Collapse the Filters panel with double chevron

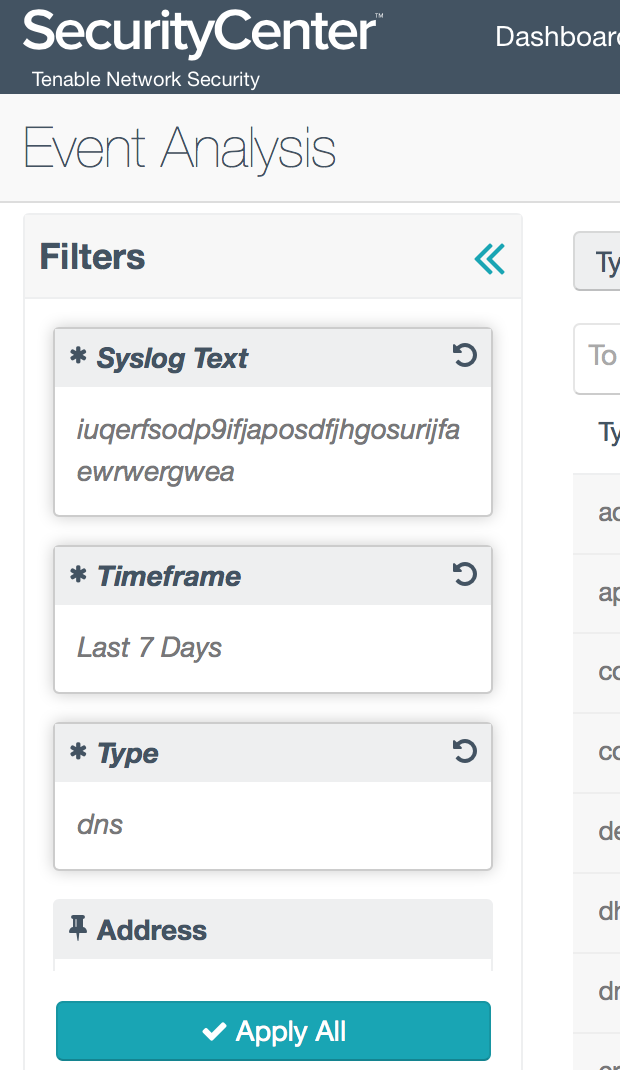tap(490, 259)
